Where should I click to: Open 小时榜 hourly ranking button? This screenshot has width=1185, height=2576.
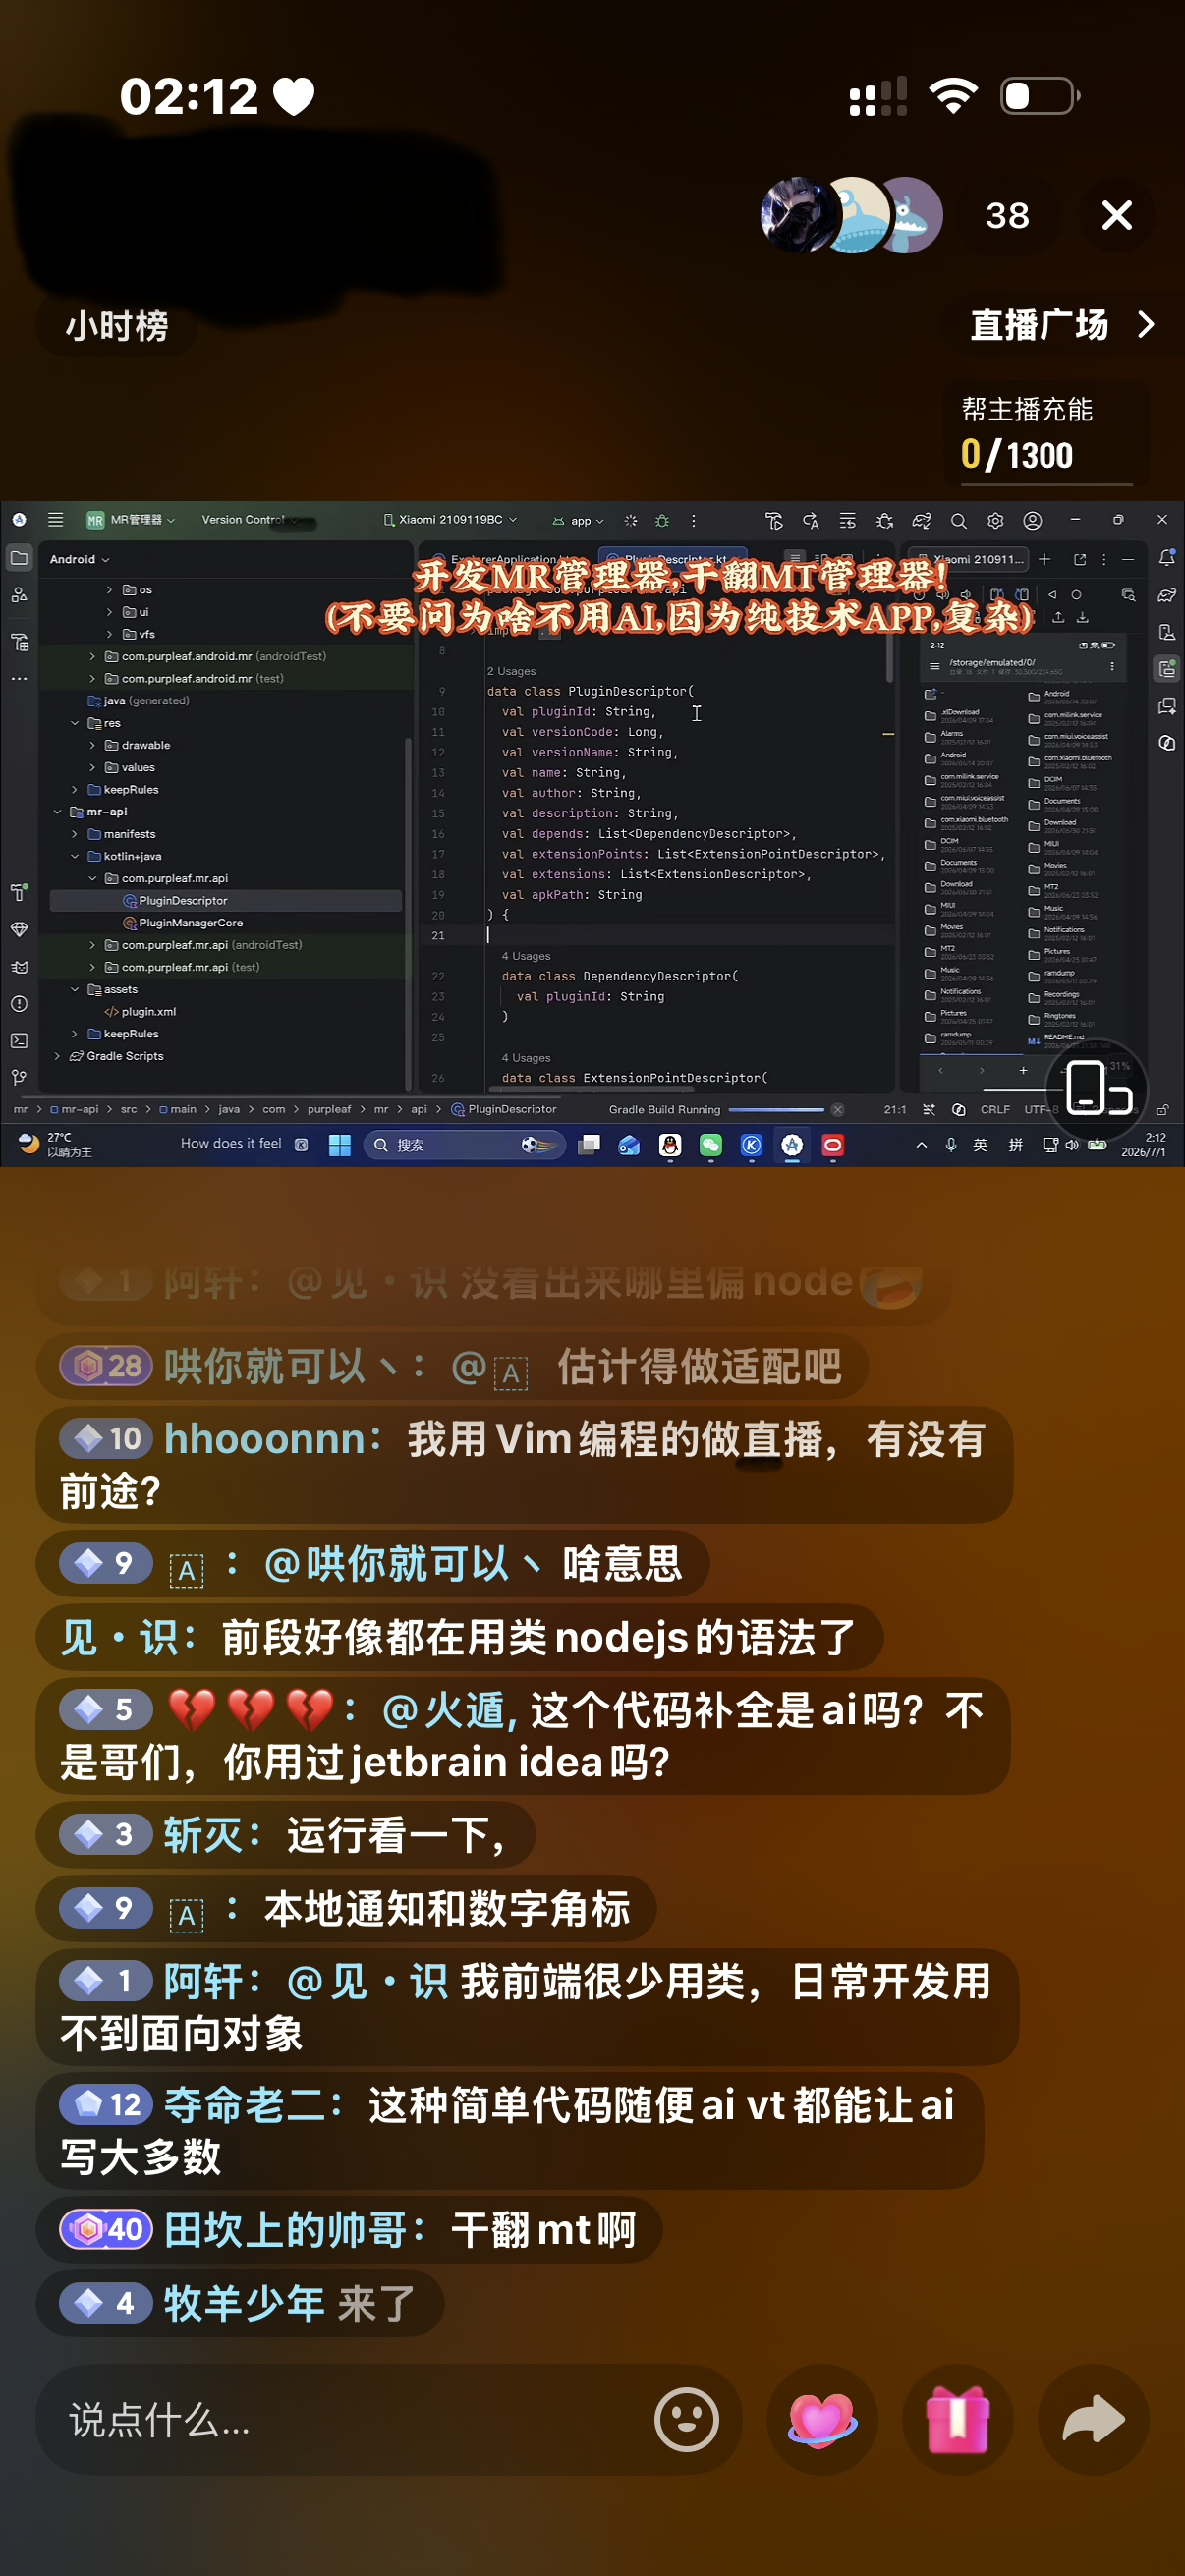116,326
